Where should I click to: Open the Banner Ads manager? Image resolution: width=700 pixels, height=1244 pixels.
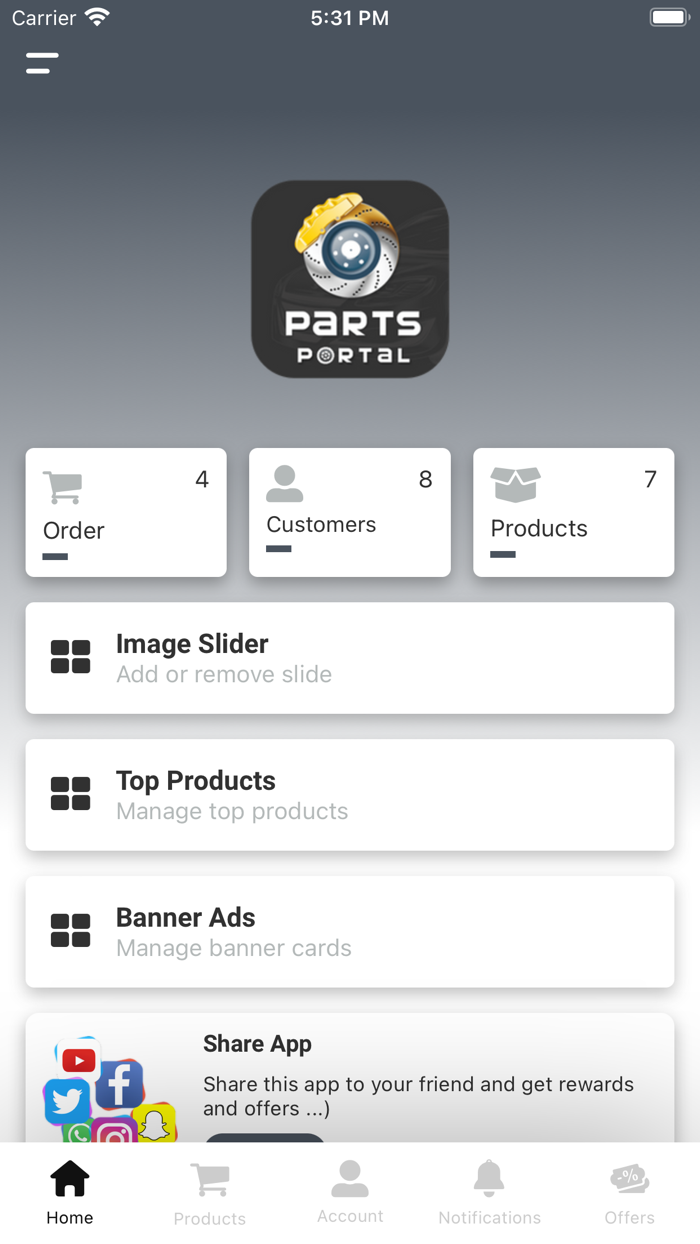point(348,930)
